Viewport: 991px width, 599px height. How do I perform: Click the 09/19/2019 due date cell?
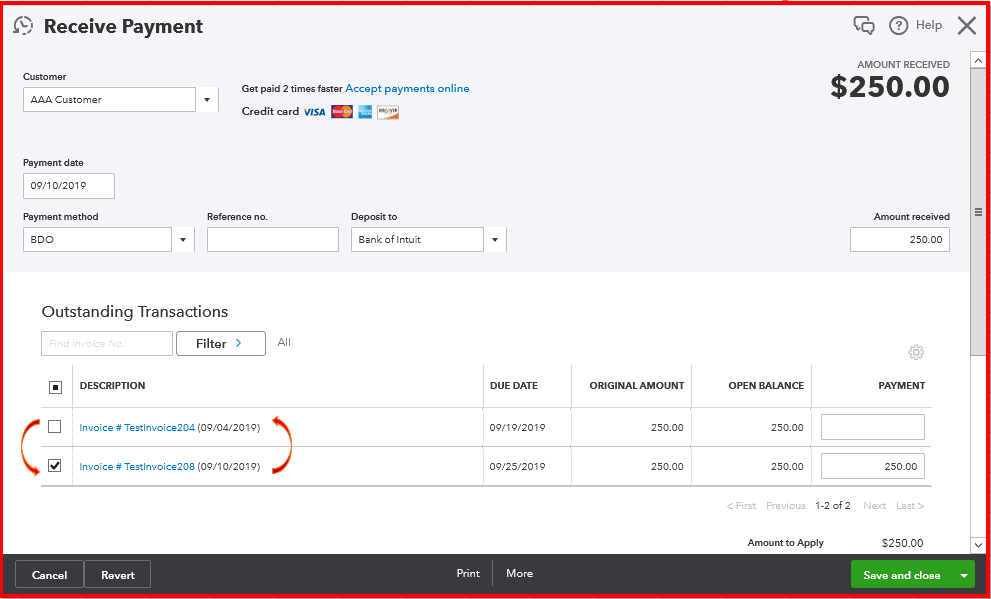coord(518,428)
